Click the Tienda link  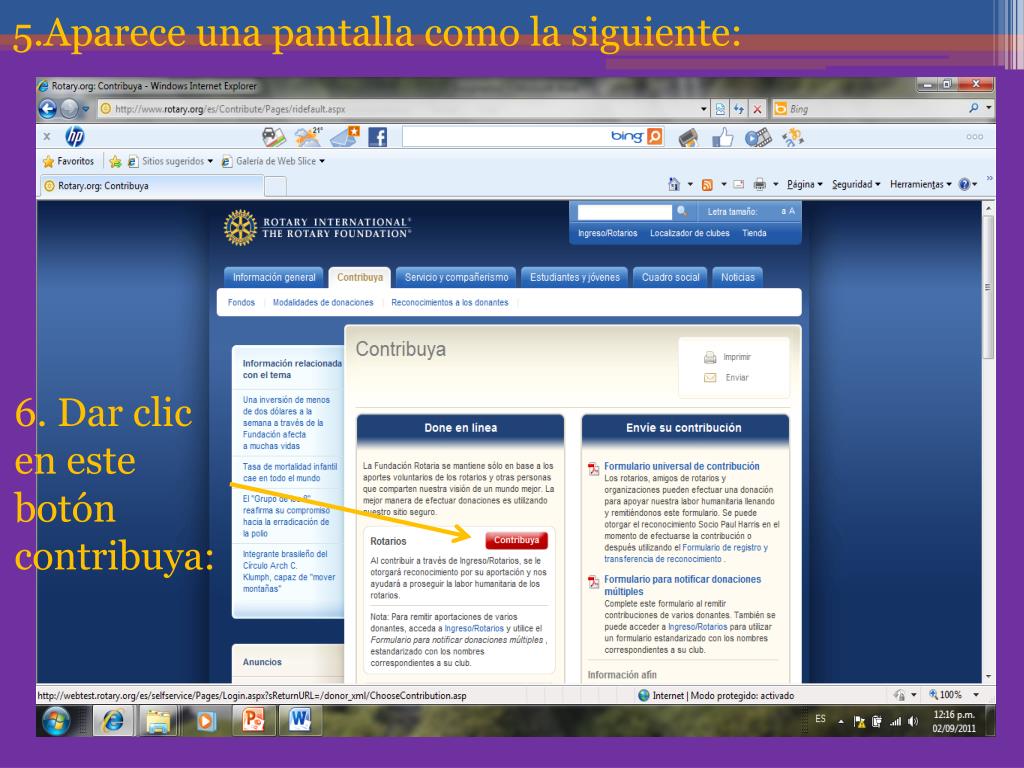(x=754, y=233)
